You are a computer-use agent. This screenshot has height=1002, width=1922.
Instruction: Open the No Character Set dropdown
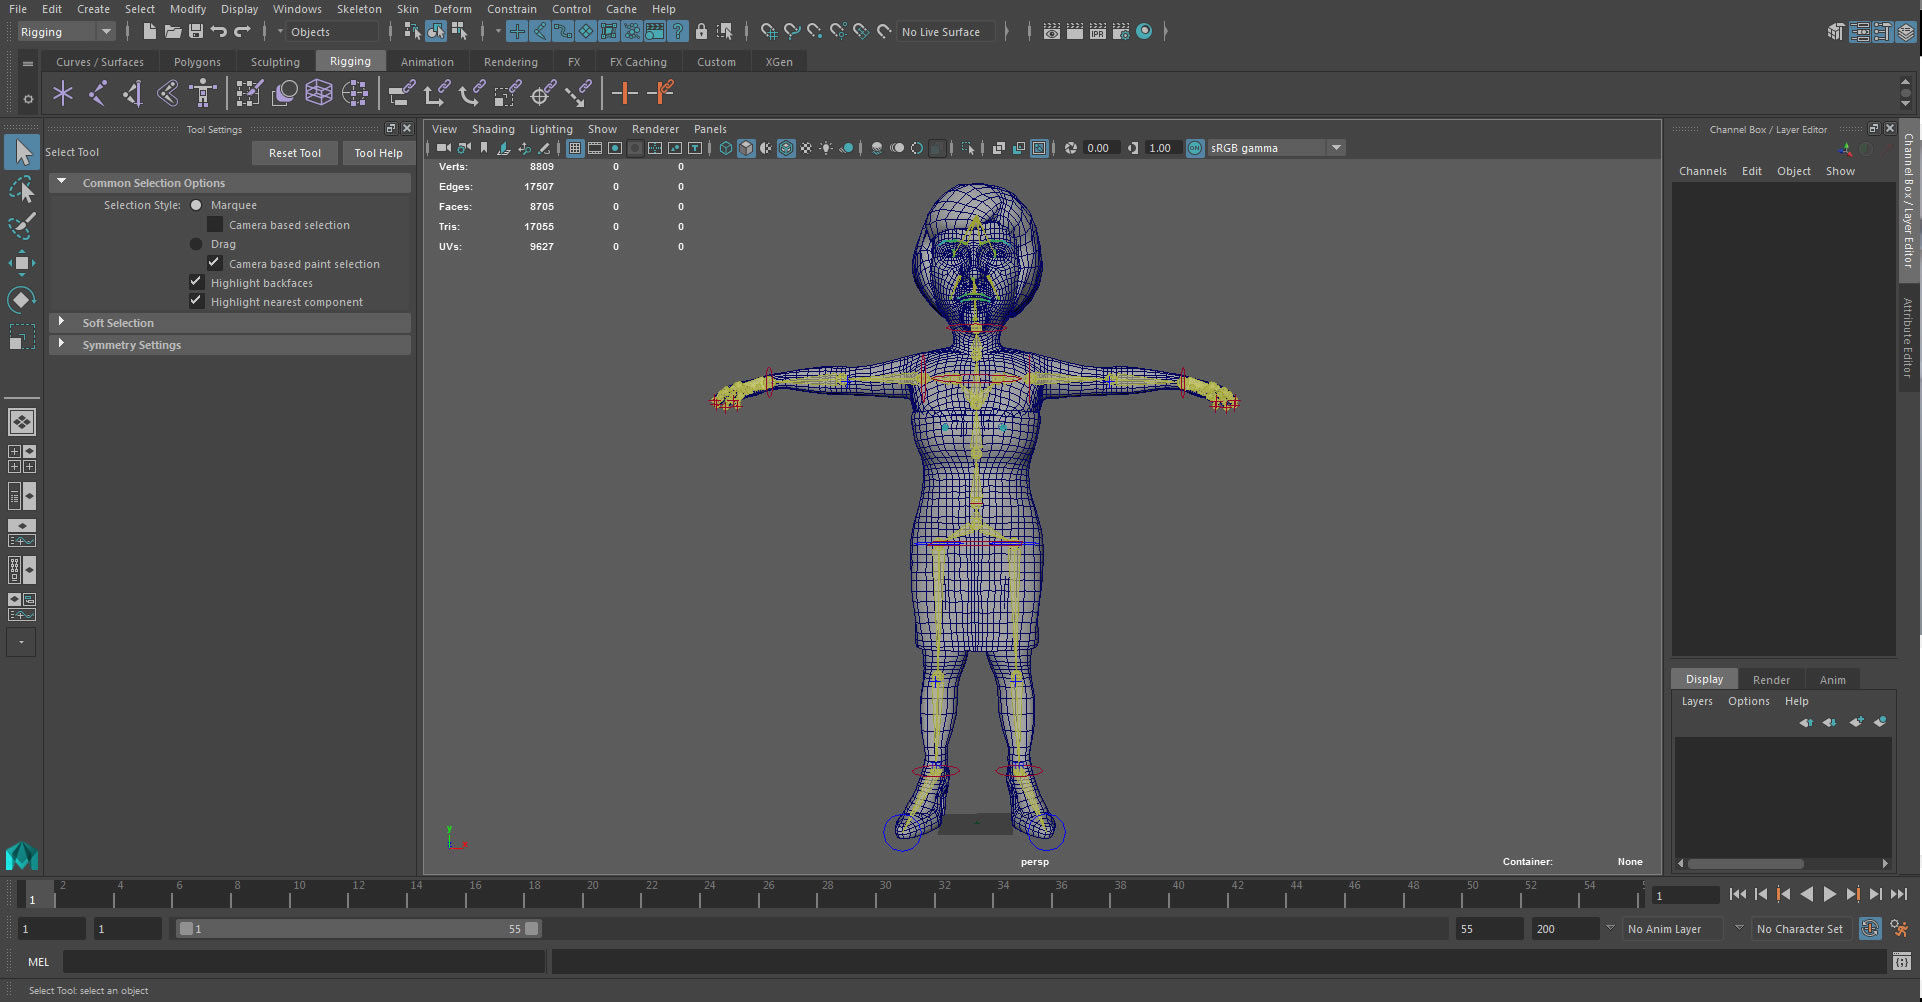coord(1800,929)
